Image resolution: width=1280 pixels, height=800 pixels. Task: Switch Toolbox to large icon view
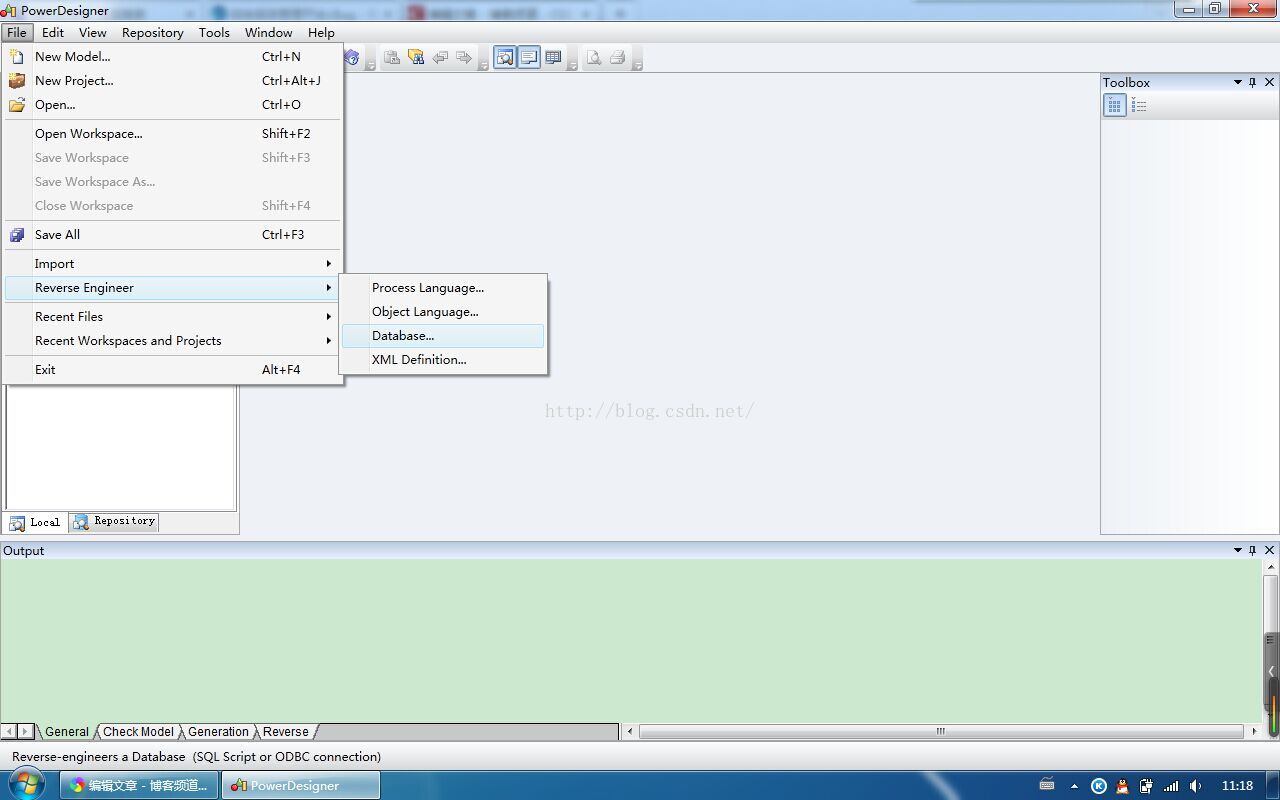[x=1115, y=105]
